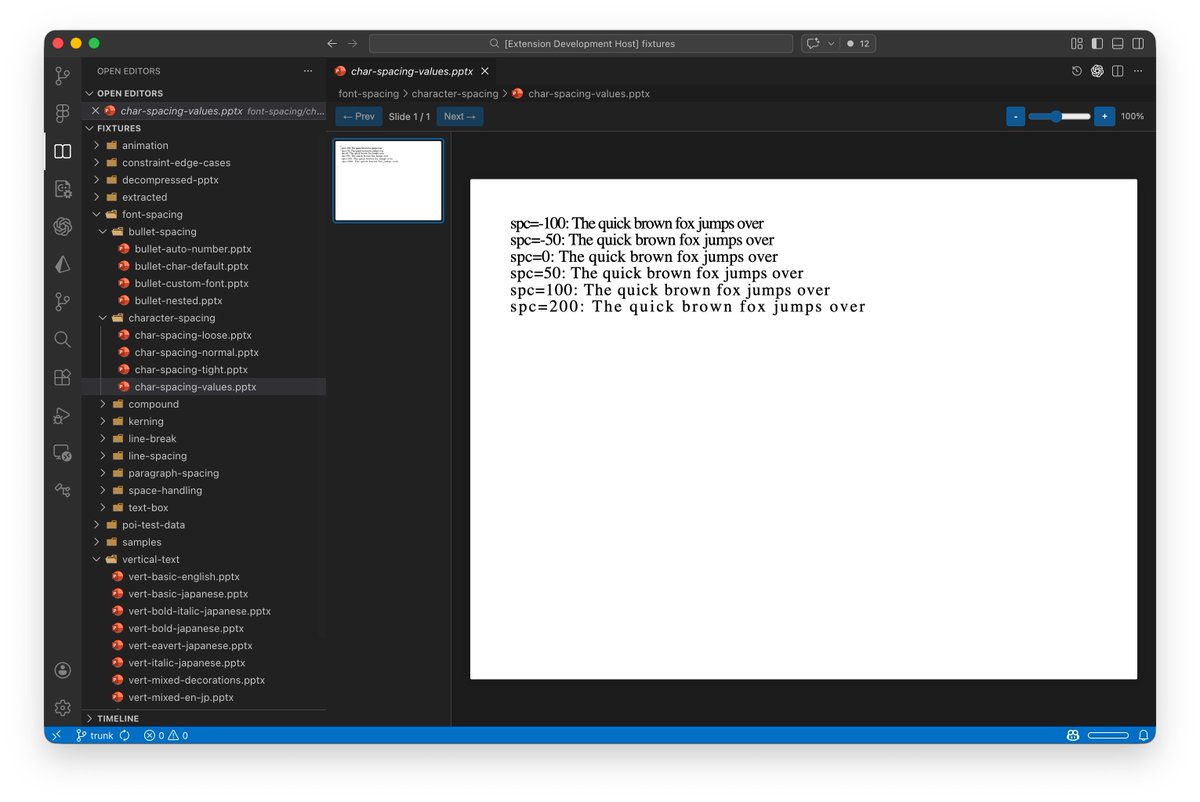Toggle bottom Panel via title bar icon

point(1117,44)
